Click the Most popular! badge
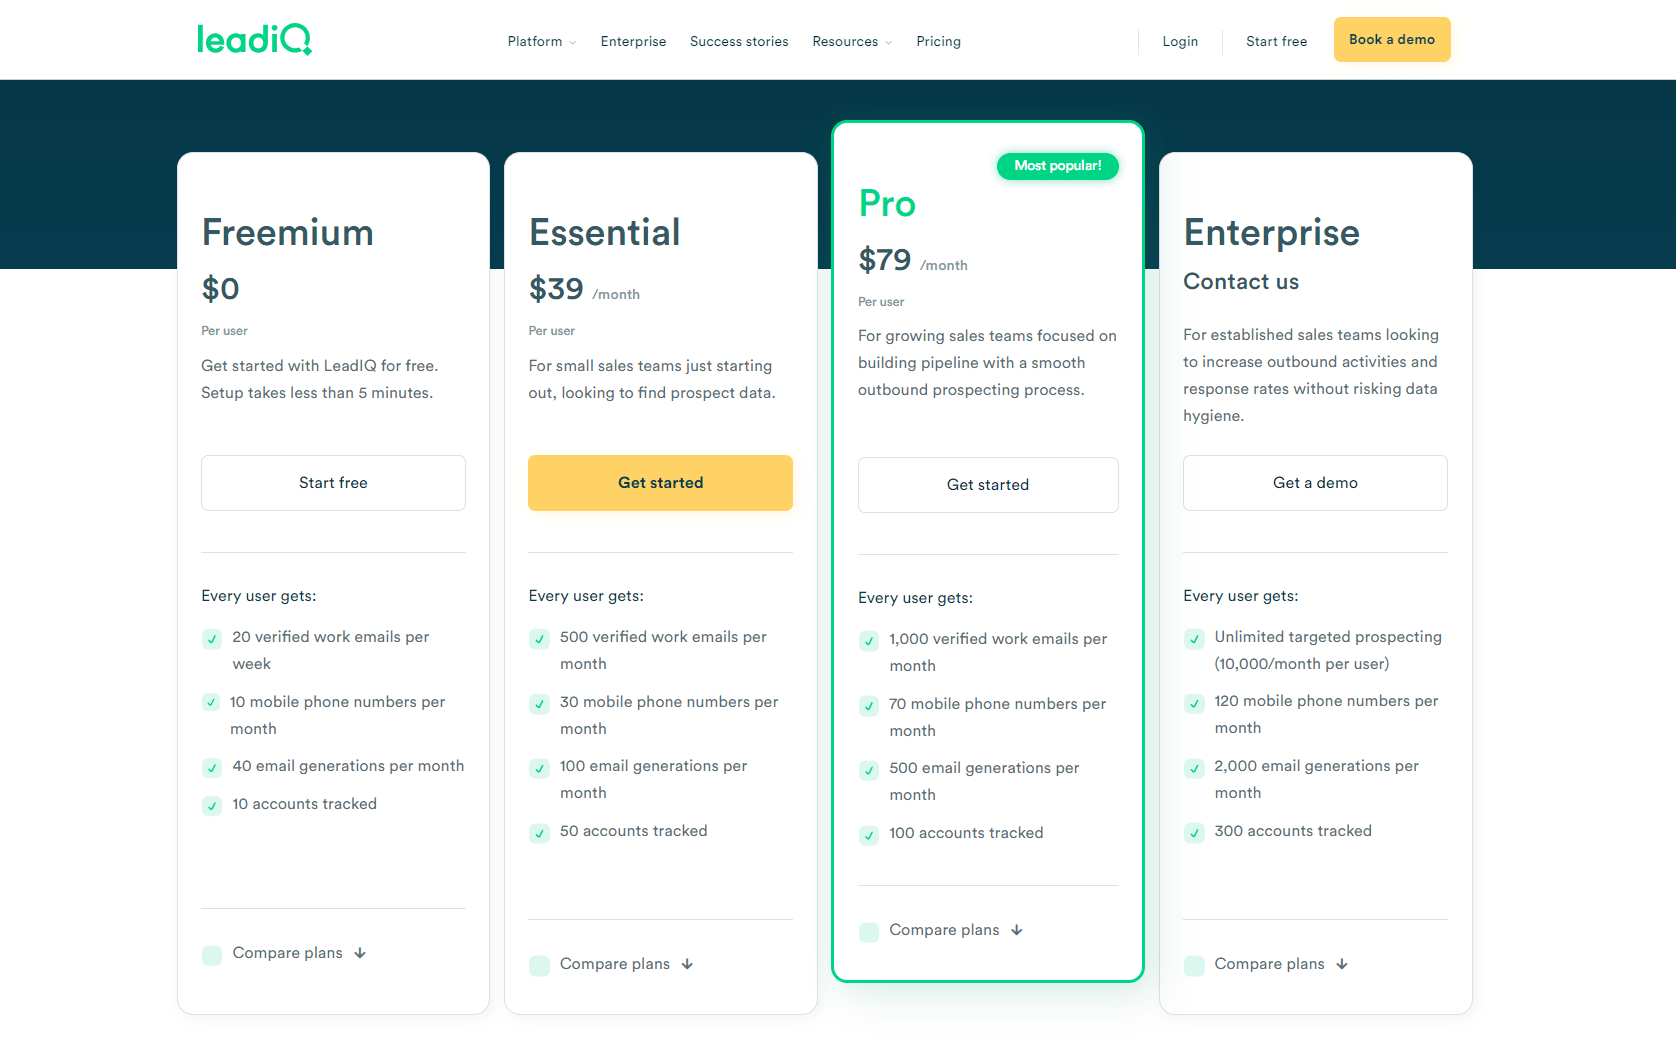The width and height of the screenshot is (1676, 1052). pos(1058,166)
